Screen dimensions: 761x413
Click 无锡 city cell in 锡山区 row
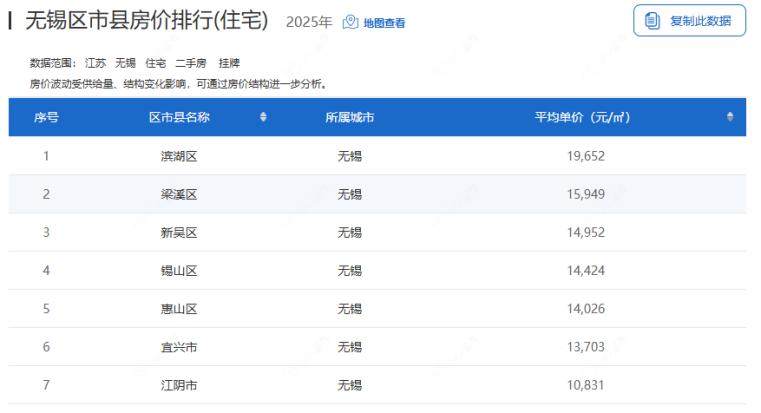coord(350,271)
